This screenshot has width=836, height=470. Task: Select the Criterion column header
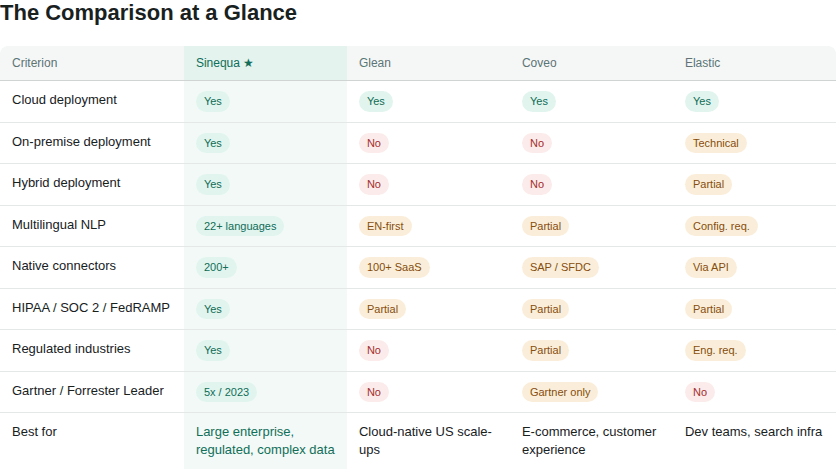pos(35,63)
